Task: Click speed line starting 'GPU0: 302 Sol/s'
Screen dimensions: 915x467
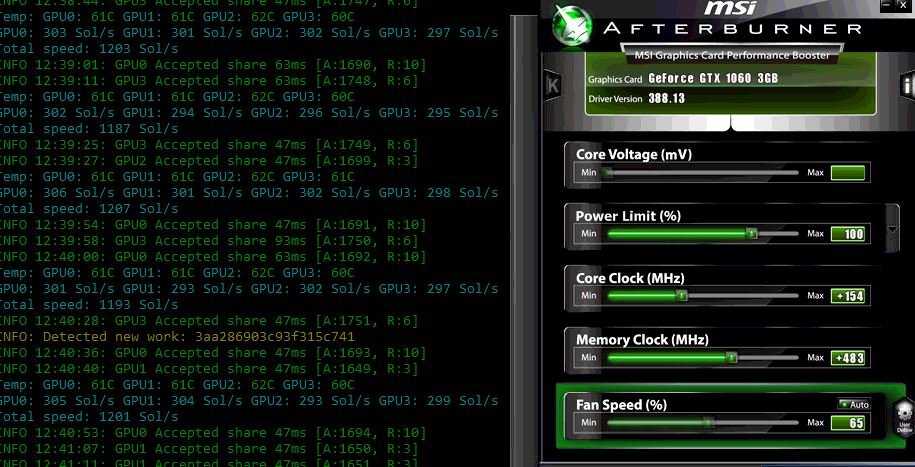Action: coord(249,113)
